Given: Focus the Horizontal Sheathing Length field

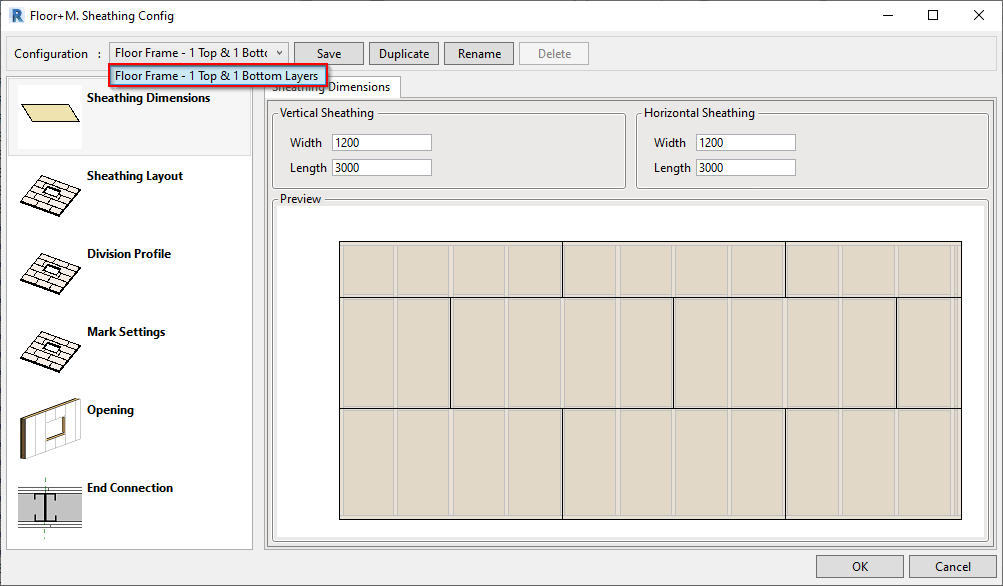Looking at the screenshot, I should [745, 168].
